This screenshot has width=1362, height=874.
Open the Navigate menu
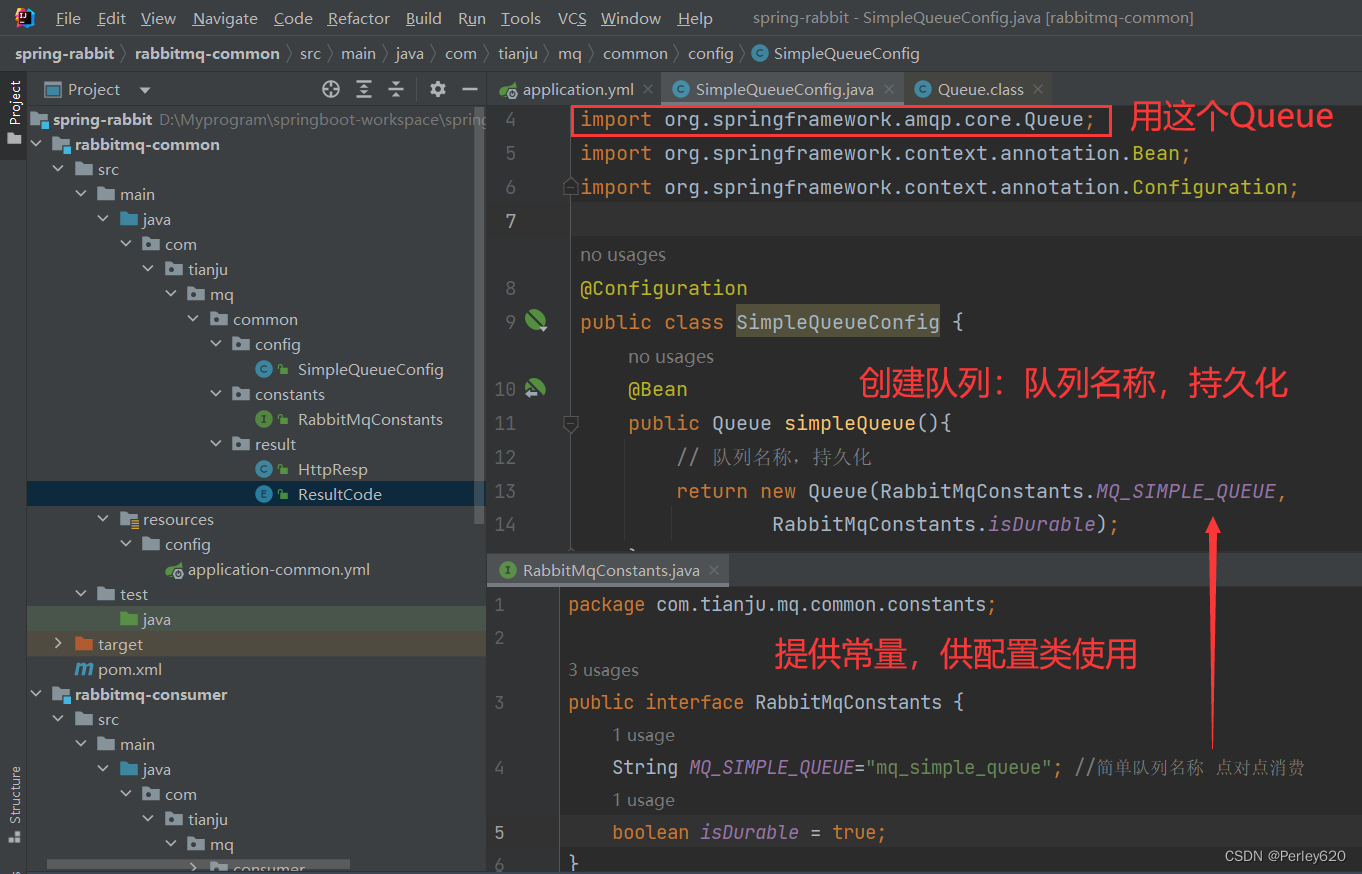click(x=225, y=18)
